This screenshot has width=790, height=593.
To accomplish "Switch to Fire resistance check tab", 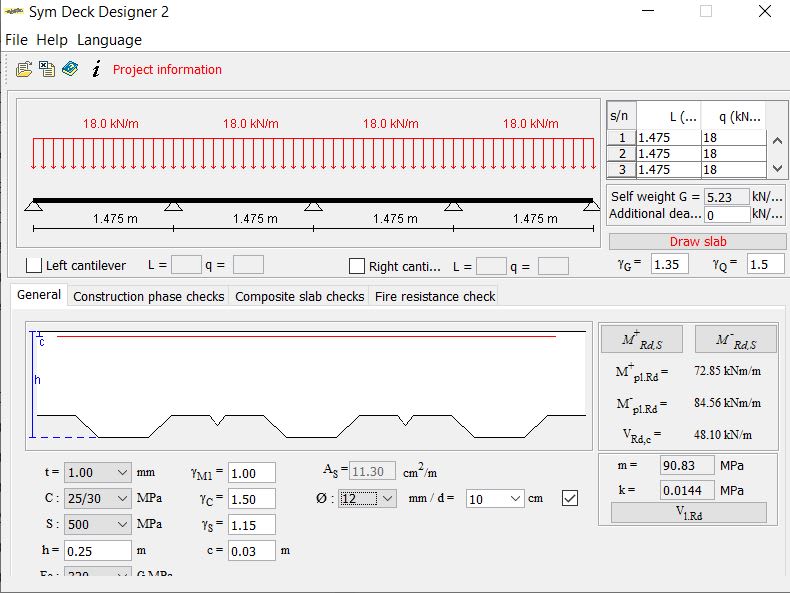I will pyautogui.click(x=435, y=296).
